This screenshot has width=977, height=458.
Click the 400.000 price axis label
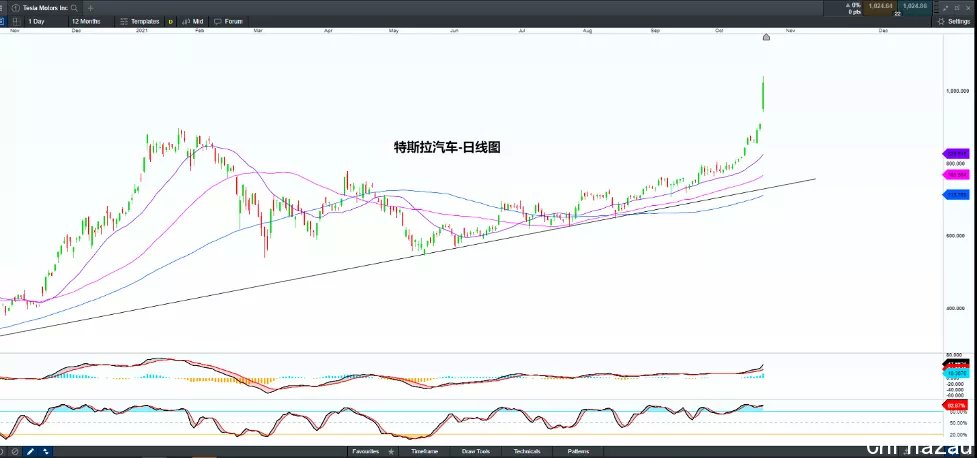pos(957,308)
